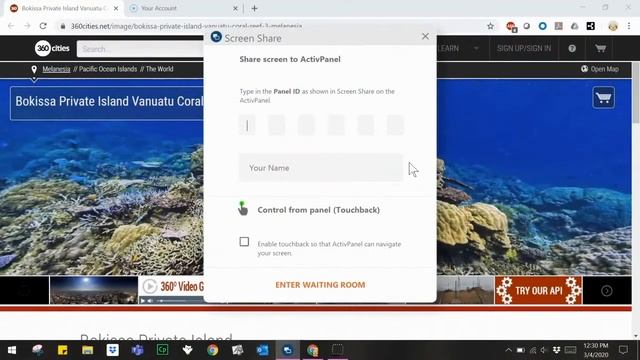
Task: Reload the page
Action: pos(43,26)
